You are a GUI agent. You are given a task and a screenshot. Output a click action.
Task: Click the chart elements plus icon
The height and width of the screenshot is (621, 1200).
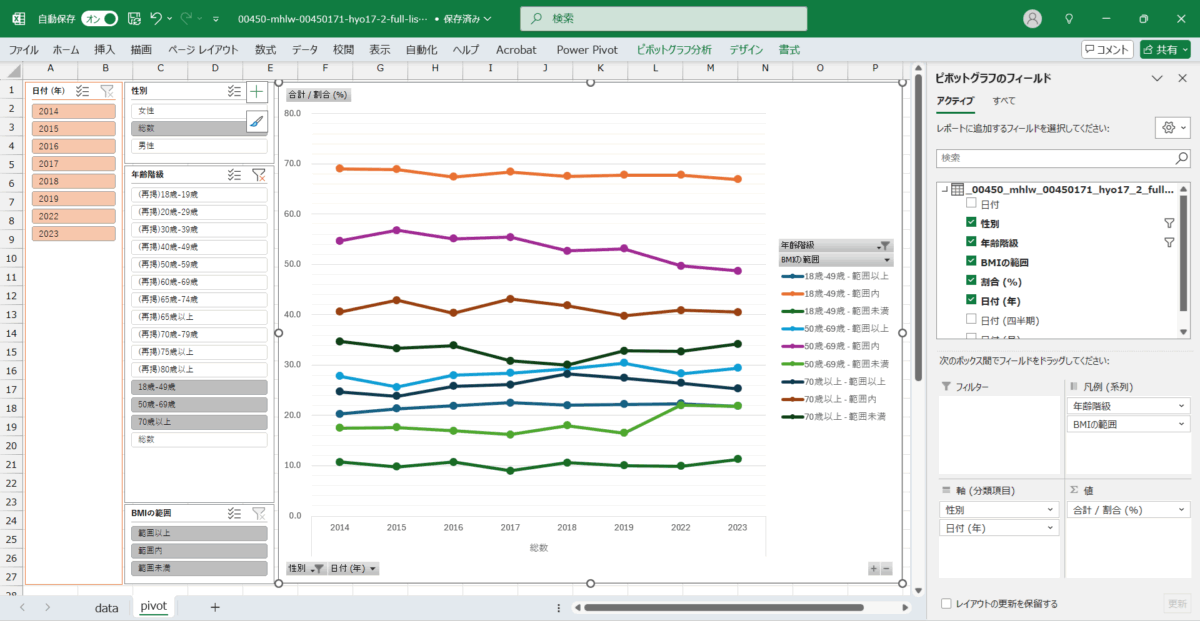coord(257,92)
